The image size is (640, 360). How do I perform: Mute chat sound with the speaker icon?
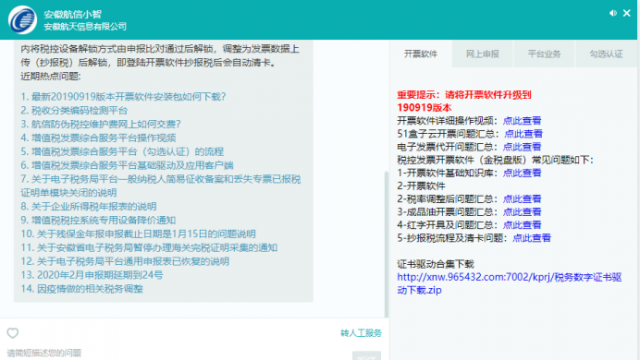613,13
